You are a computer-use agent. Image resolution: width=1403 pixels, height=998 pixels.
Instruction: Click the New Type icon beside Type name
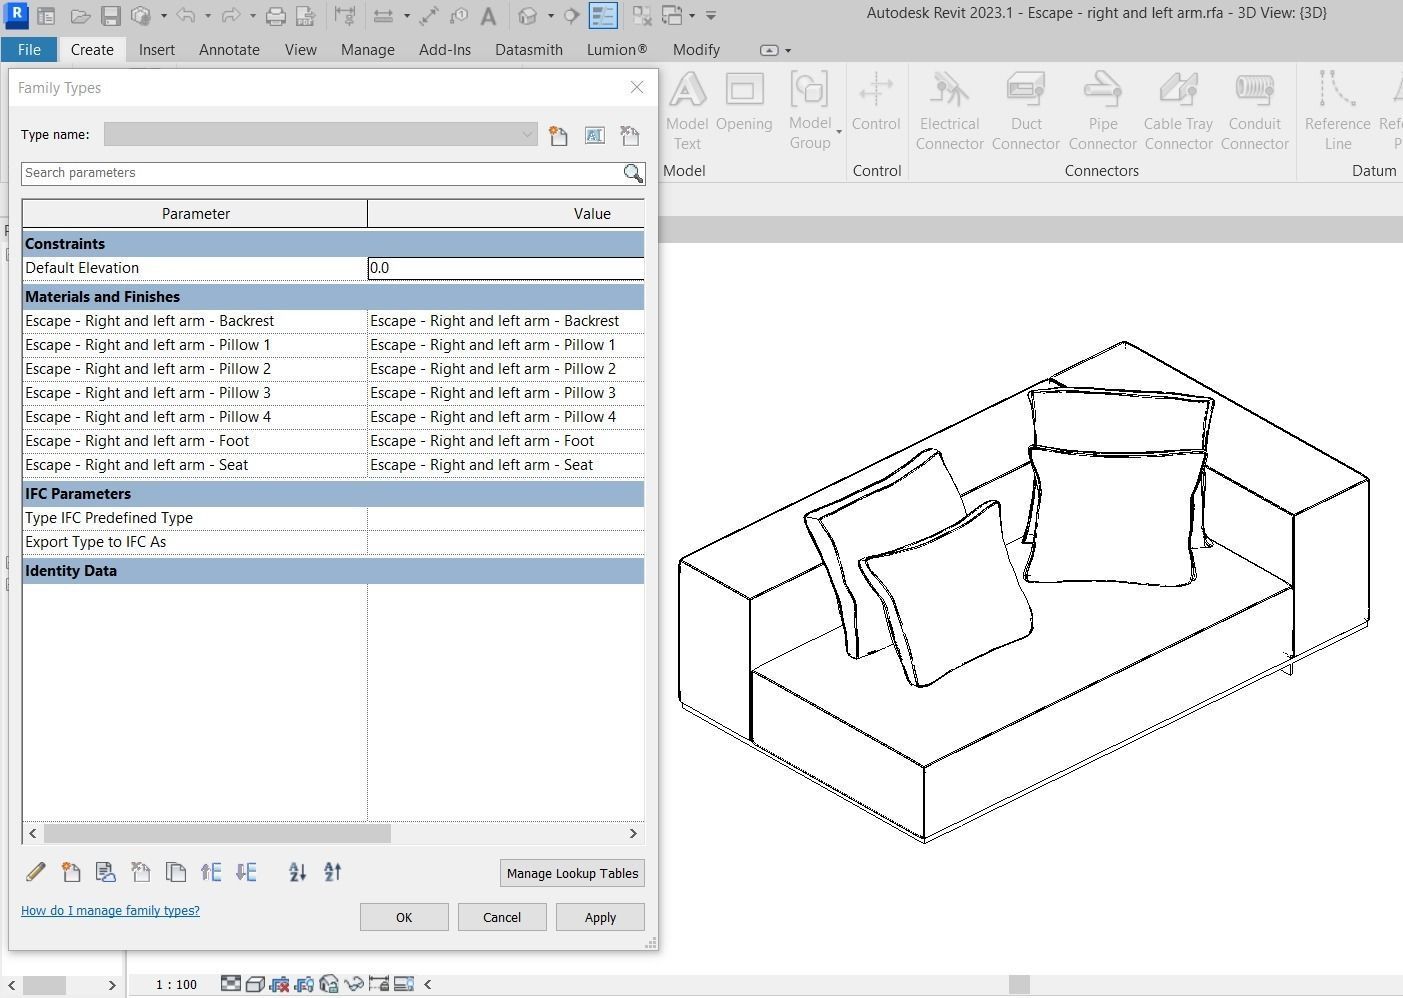coord(558,135)
